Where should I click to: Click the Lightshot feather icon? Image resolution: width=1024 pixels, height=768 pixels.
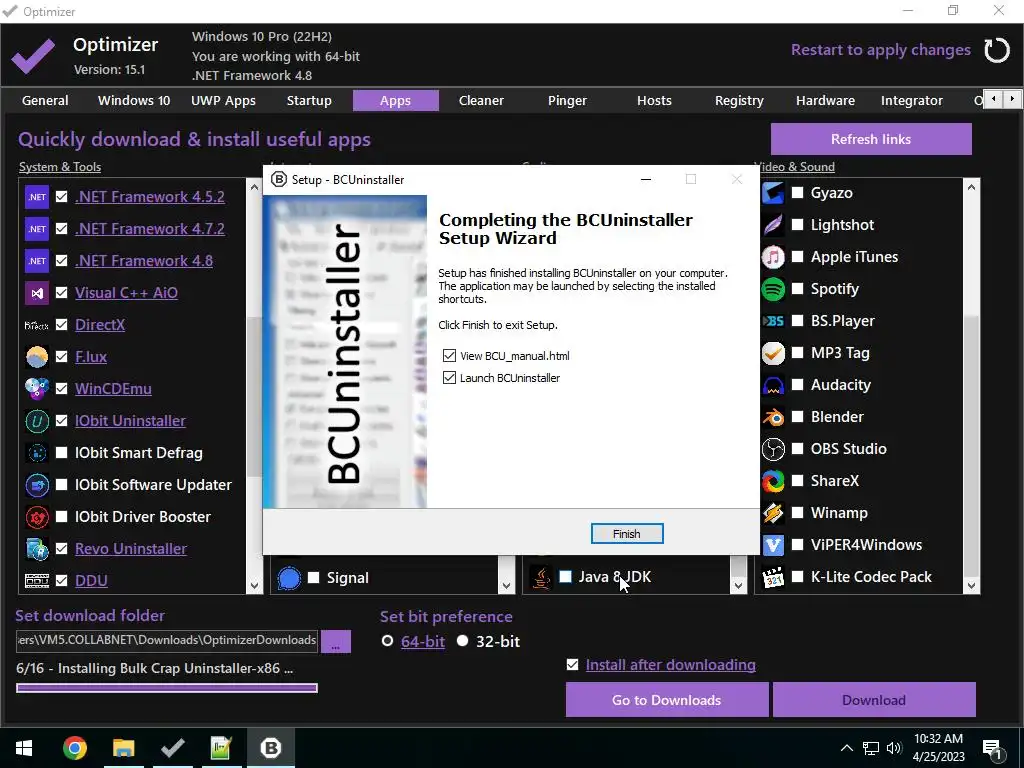point(773,225)
